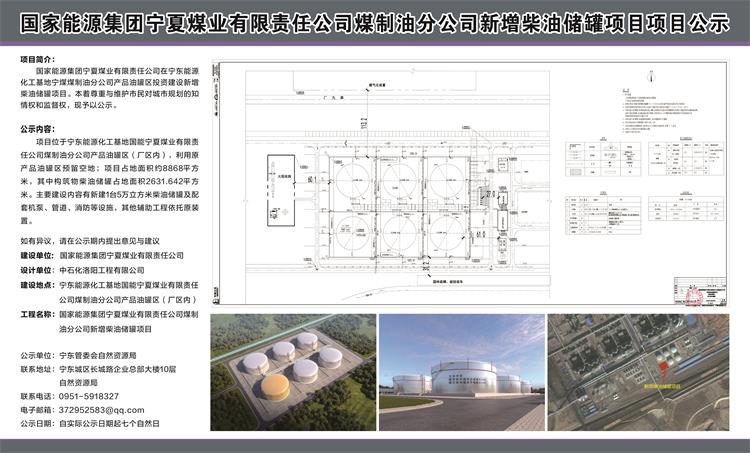Select the line '油分公司新增柴油储罐项目'

pos(106,329)
